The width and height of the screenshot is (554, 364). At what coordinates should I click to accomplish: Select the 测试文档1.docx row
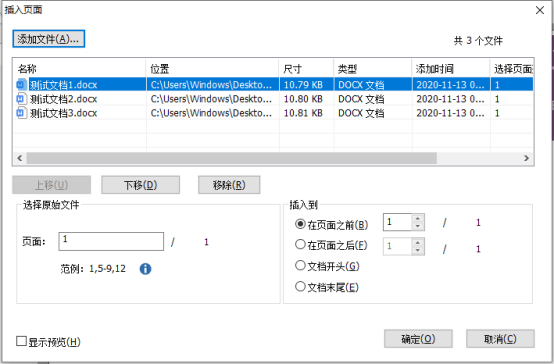coord(273,84)
